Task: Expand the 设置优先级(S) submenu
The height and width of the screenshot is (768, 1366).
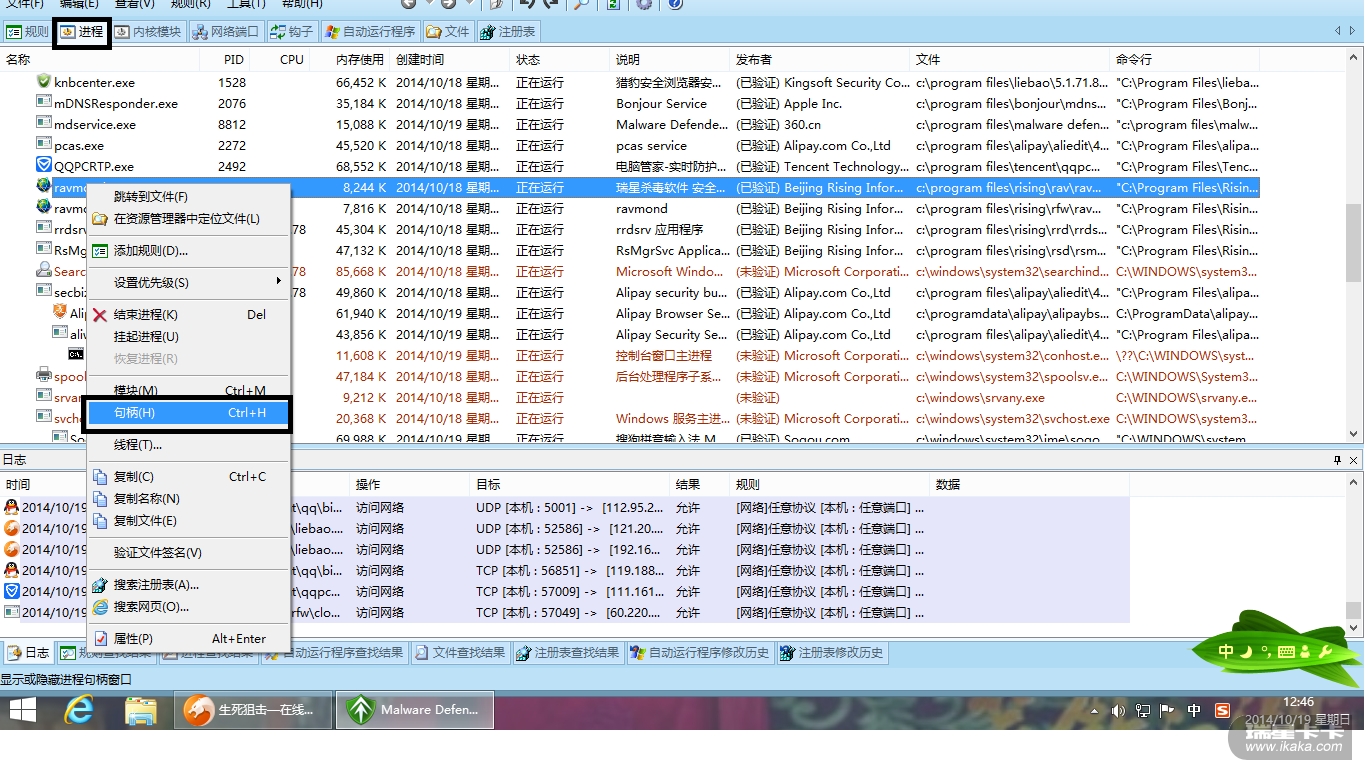Action: click(x=188, y=283)
